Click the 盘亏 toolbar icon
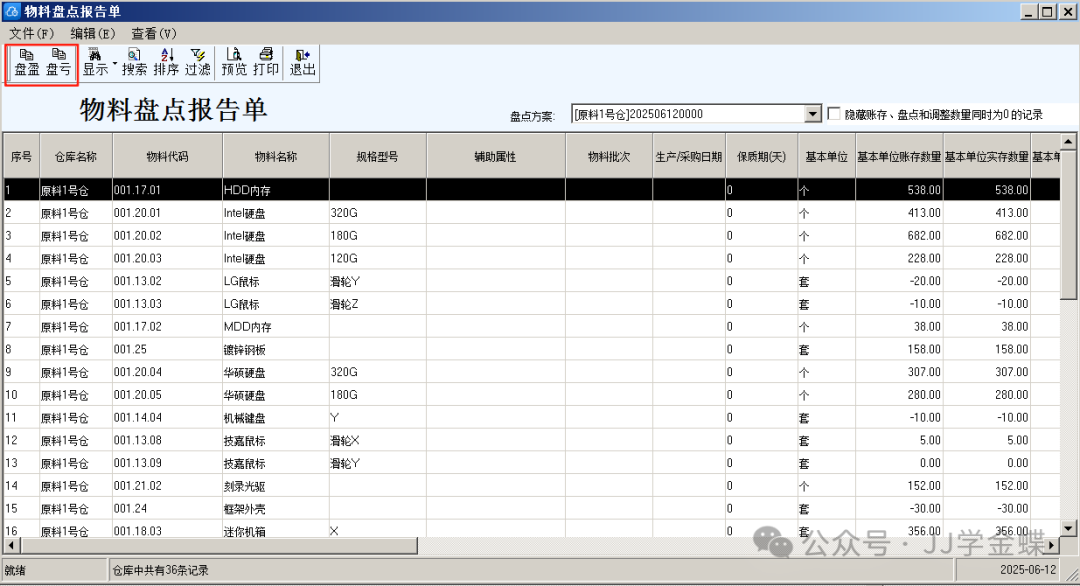 pyautogui.click(x=59, y=62)
